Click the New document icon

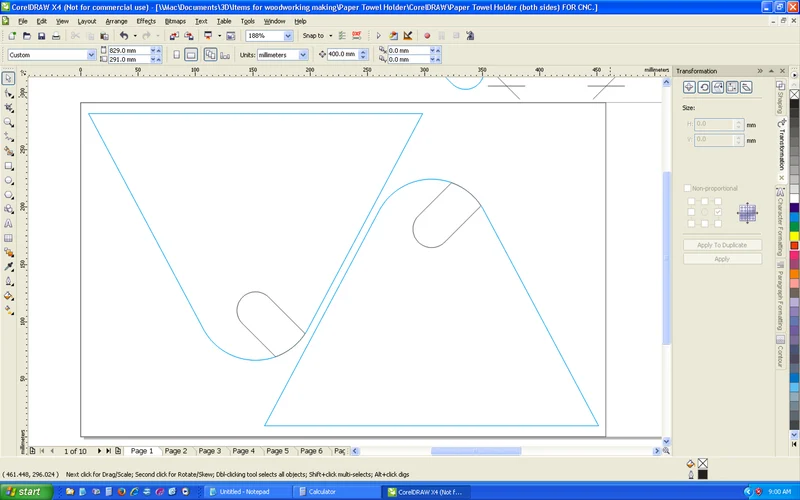click(12, 36)
